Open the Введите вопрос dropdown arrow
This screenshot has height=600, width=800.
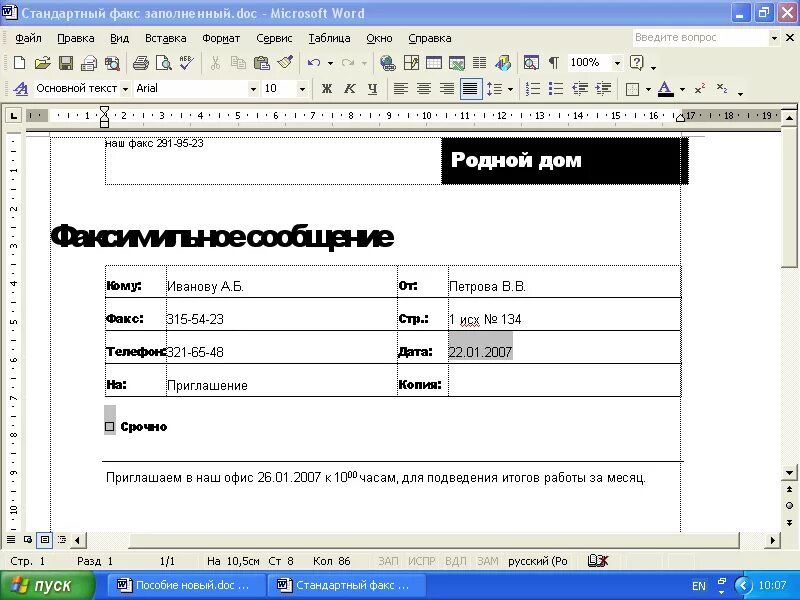pyautogui.click(x=774, y=38)
